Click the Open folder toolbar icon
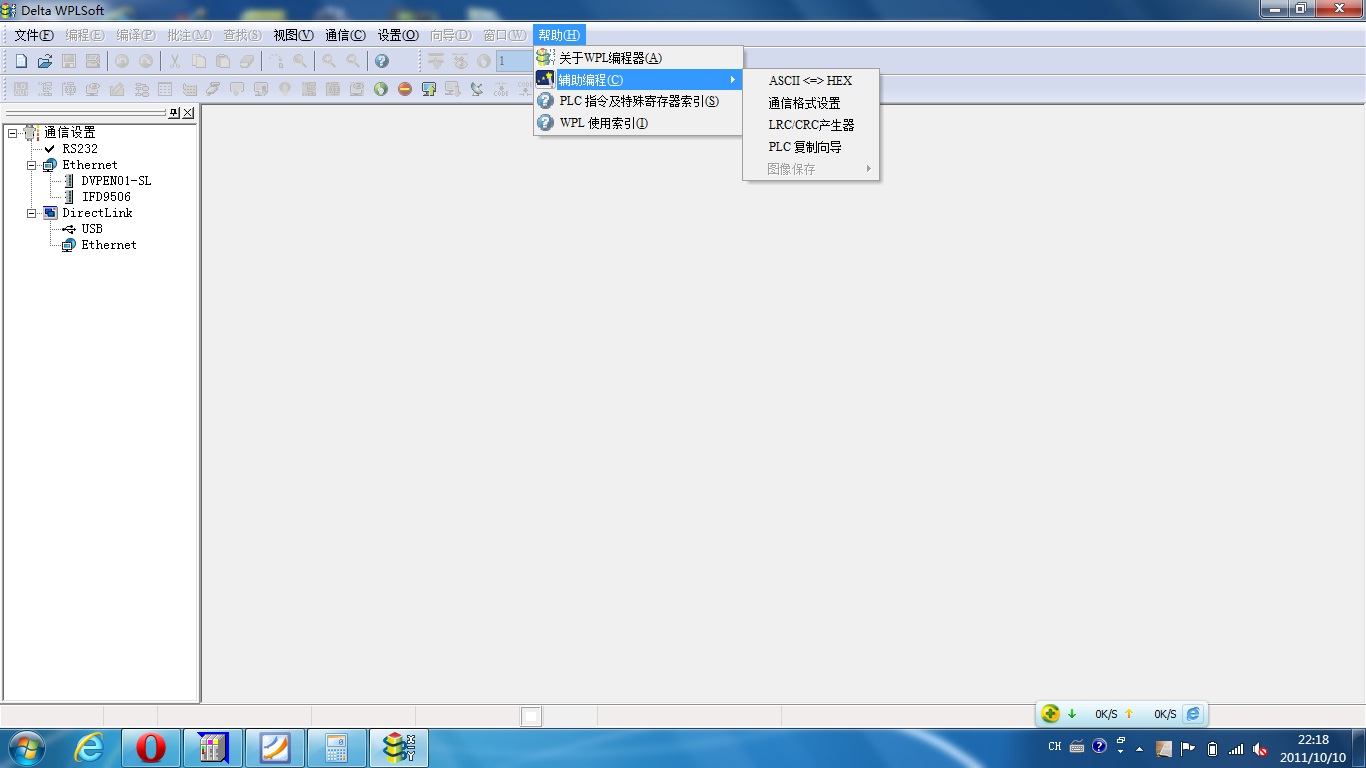 (45, 61)
